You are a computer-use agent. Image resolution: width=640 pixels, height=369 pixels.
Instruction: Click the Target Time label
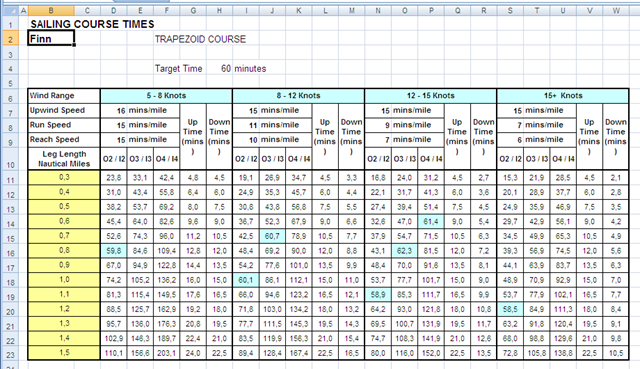pos(178,69)
